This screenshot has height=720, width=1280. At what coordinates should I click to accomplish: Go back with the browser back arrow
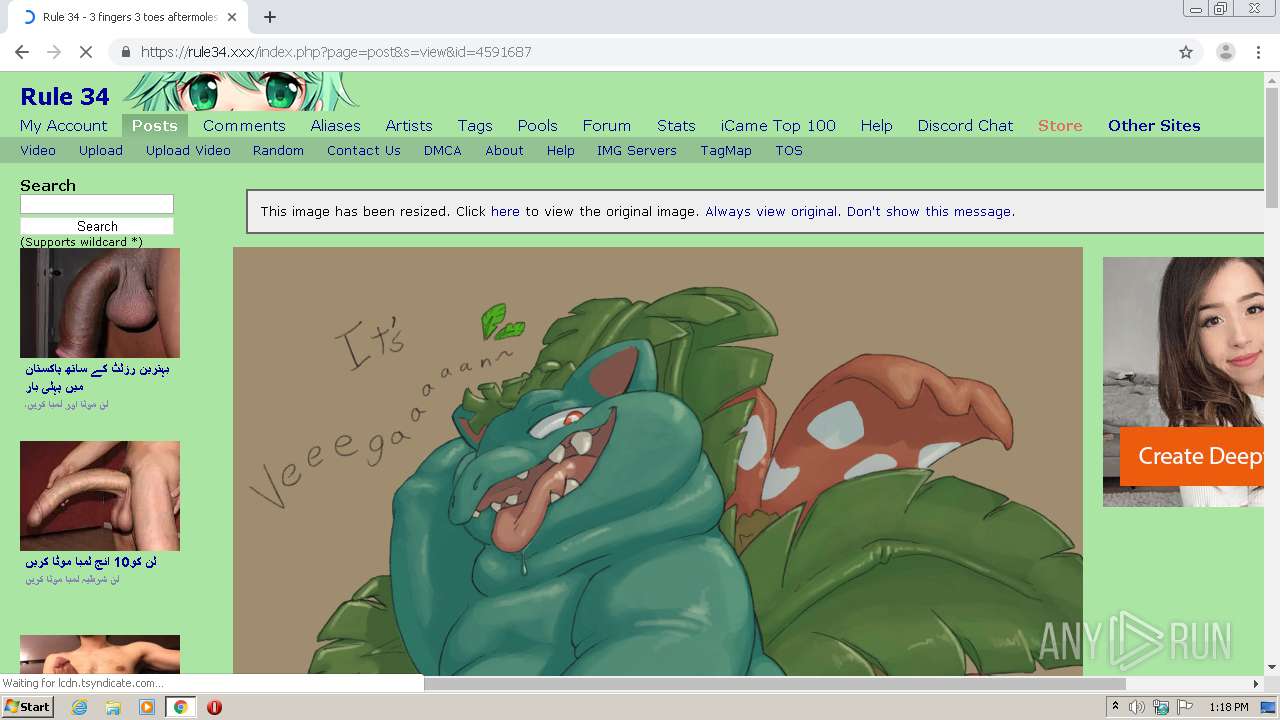(22, 52)
